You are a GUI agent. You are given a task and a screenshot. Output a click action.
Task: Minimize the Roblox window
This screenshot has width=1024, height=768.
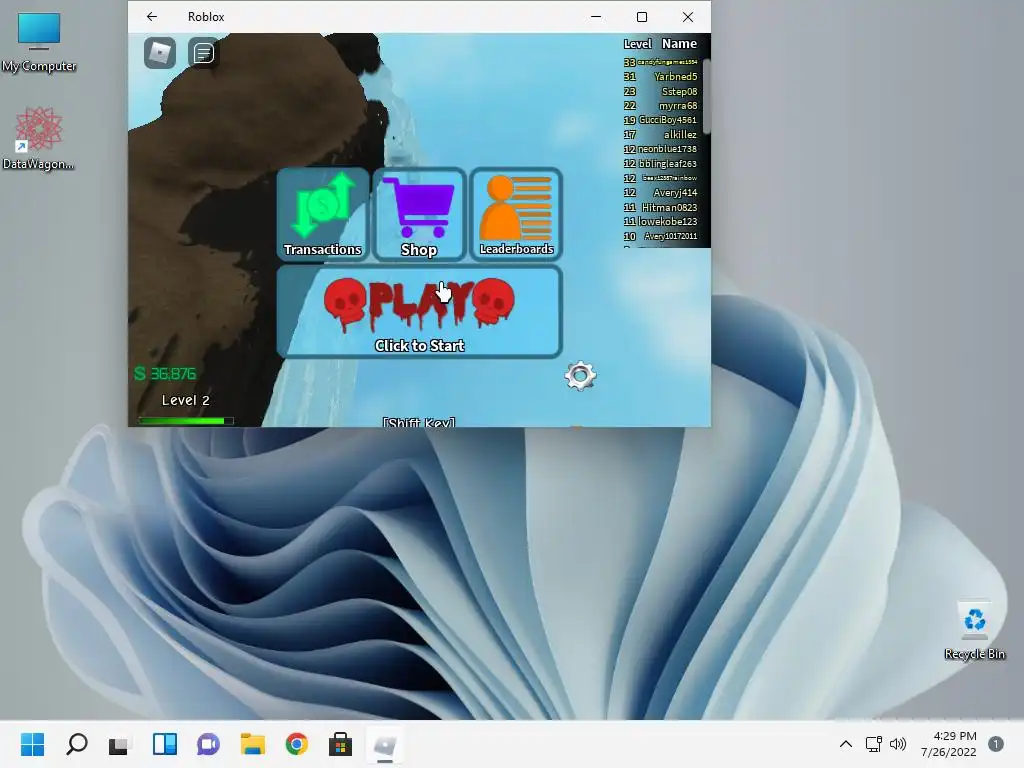(x=596, y=17)
